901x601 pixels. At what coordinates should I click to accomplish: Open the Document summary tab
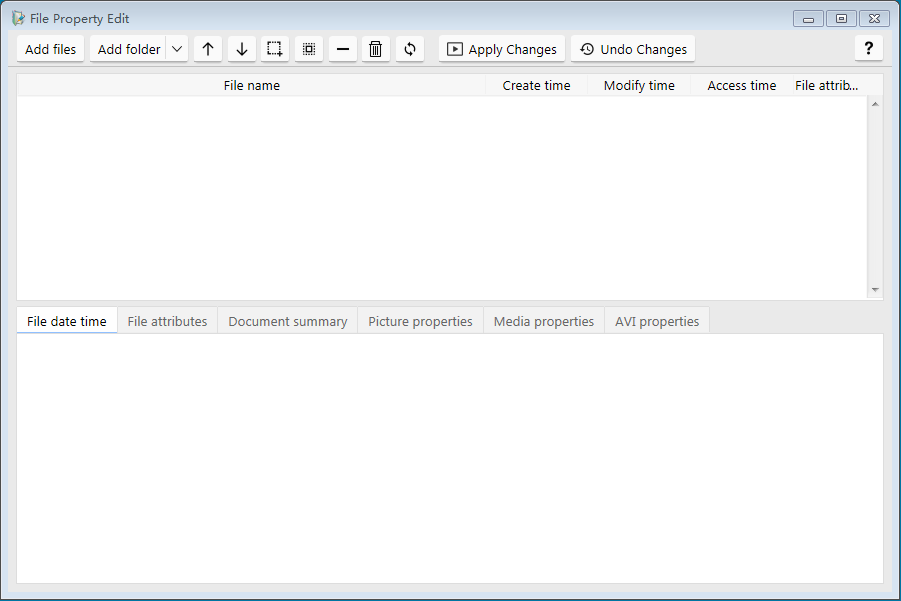click(287, 321)
